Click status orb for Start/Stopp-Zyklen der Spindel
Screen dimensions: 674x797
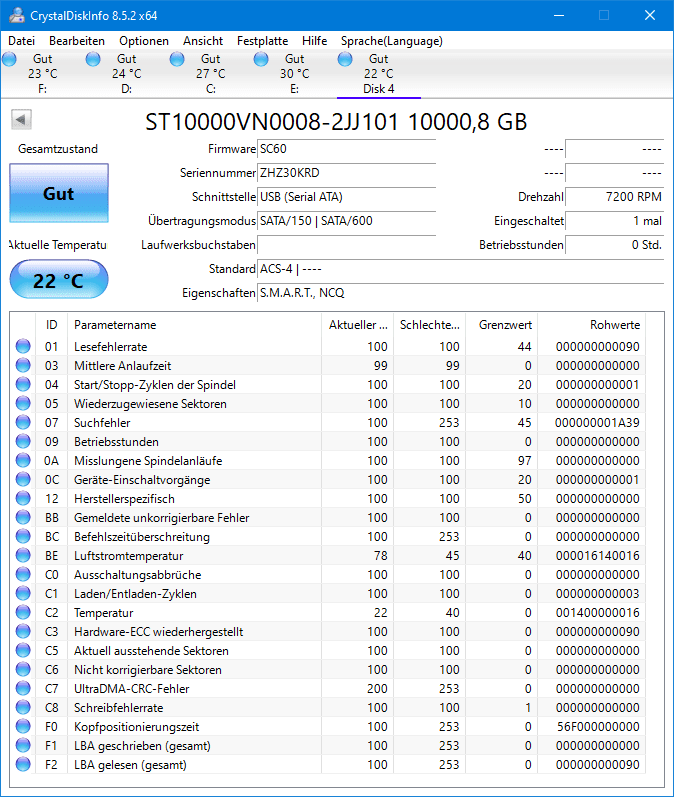(23, 384)
